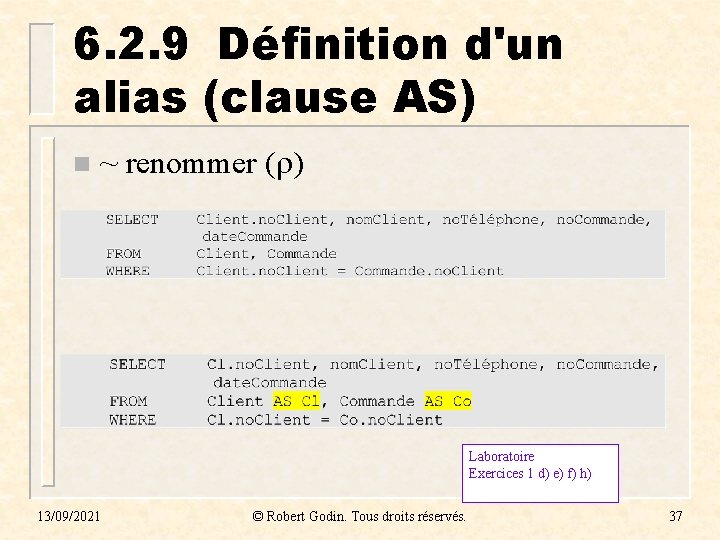The image size is (720, 540).
Task: Click "Cl.noClient," in the second SELECT line
Action: [x=263, y=364]
